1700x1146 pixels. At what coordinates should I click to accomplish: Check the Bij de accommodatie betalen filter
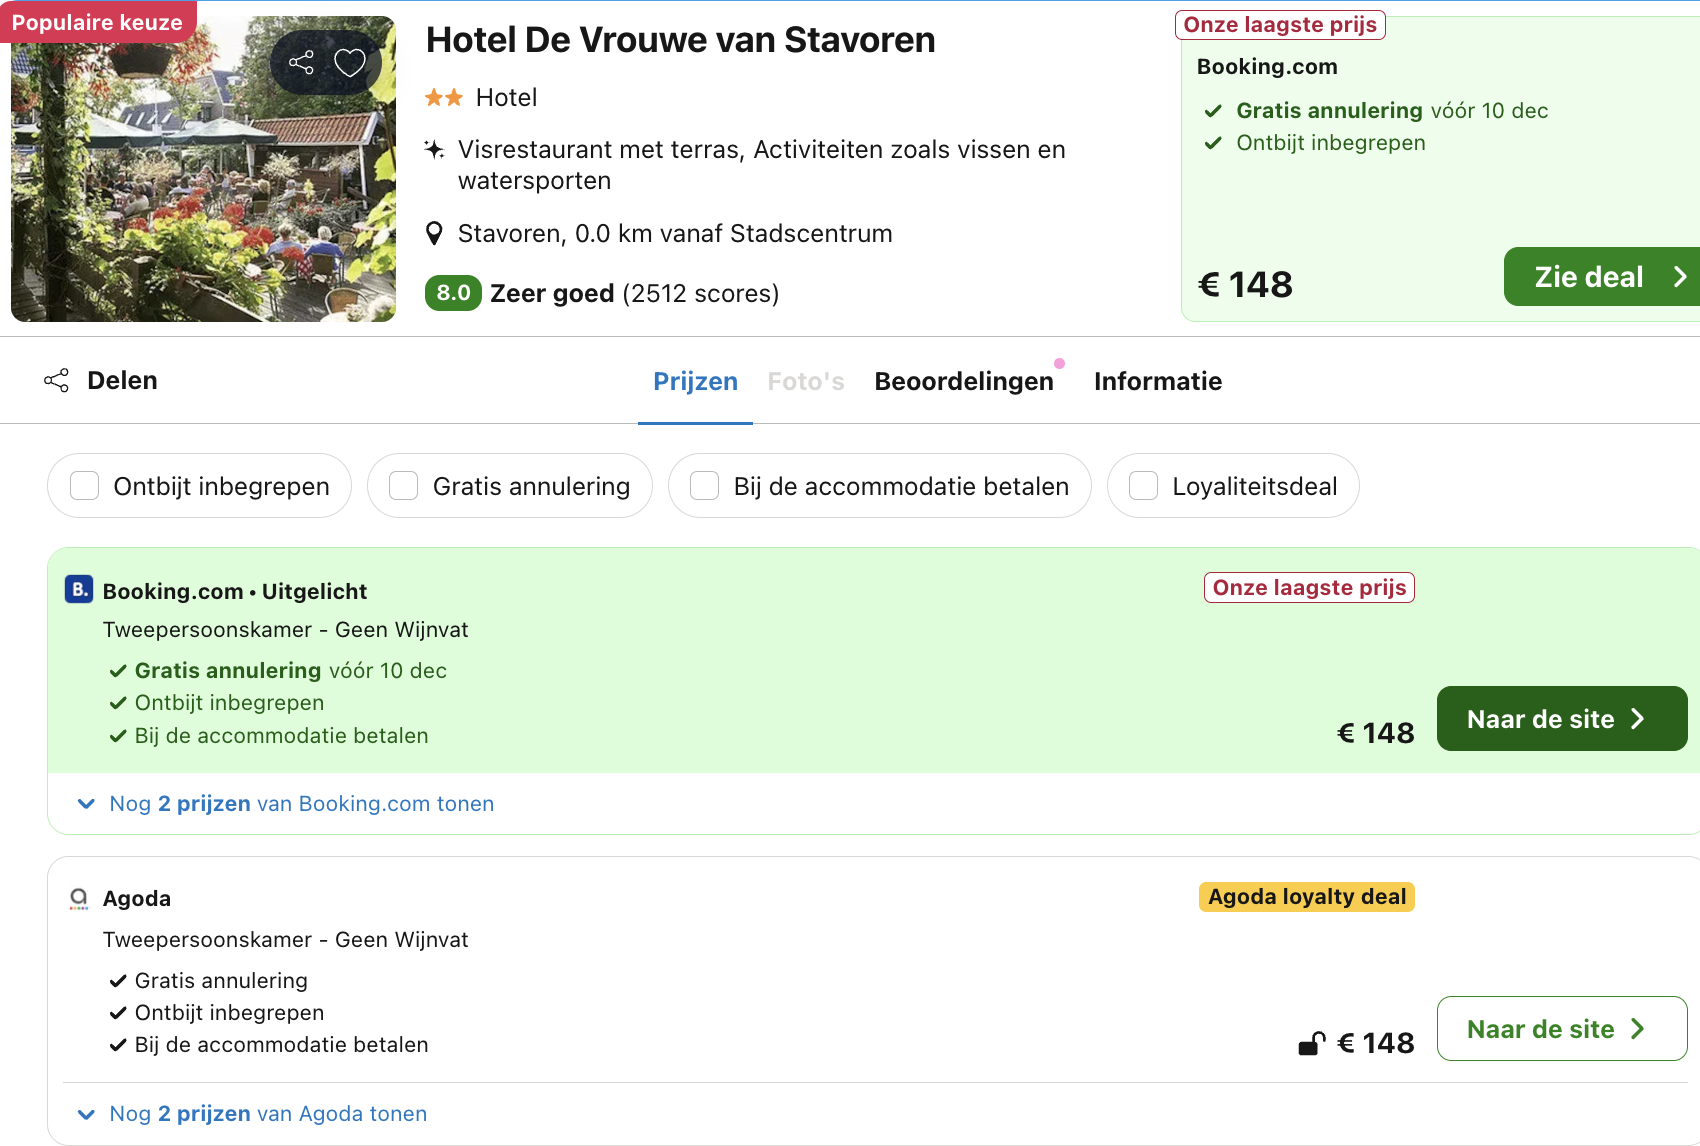(x=704, y=485)
